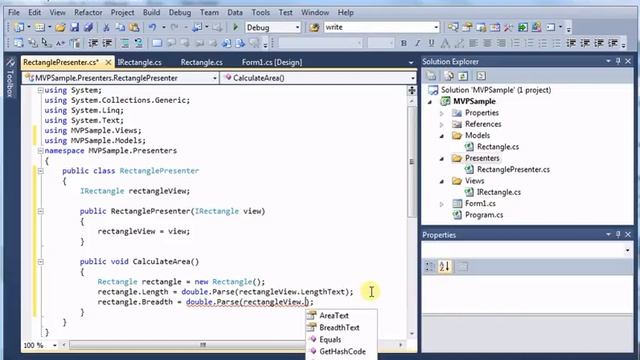
Task: Click the Toggle Bookmark icon
Action: point(157,43)
